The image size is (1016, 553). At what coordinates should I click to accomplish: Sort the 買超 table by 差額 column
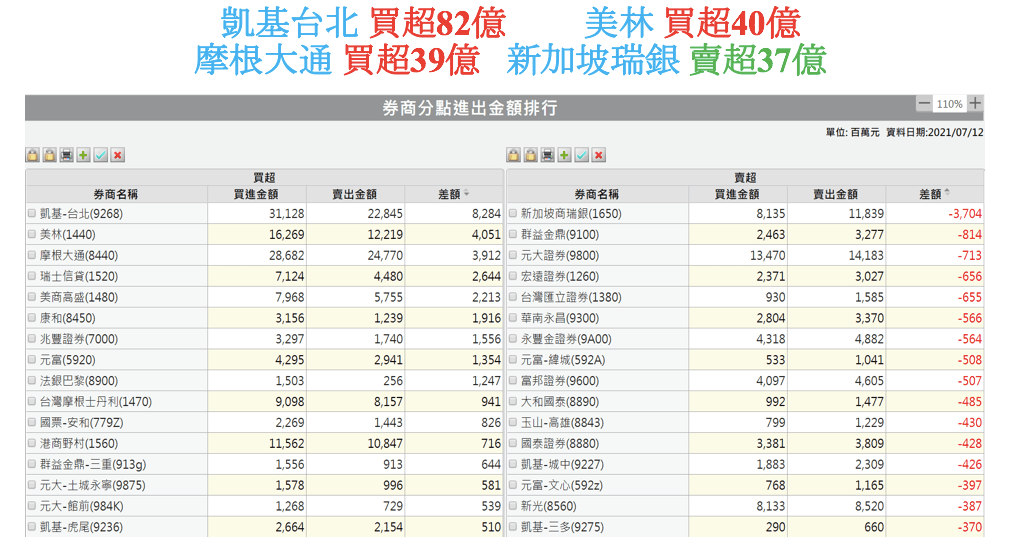453,194
